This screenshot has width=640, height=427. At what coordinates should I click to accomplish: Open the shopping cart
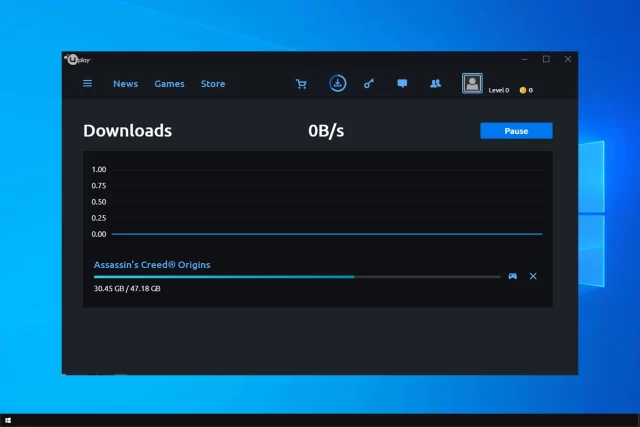301,84
